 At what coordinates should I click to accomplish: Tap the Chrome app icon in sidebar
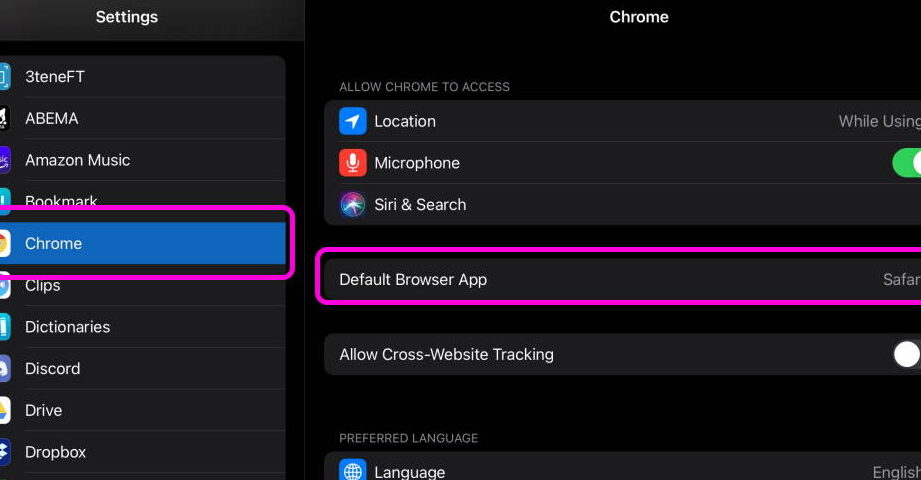pos(5,243)
